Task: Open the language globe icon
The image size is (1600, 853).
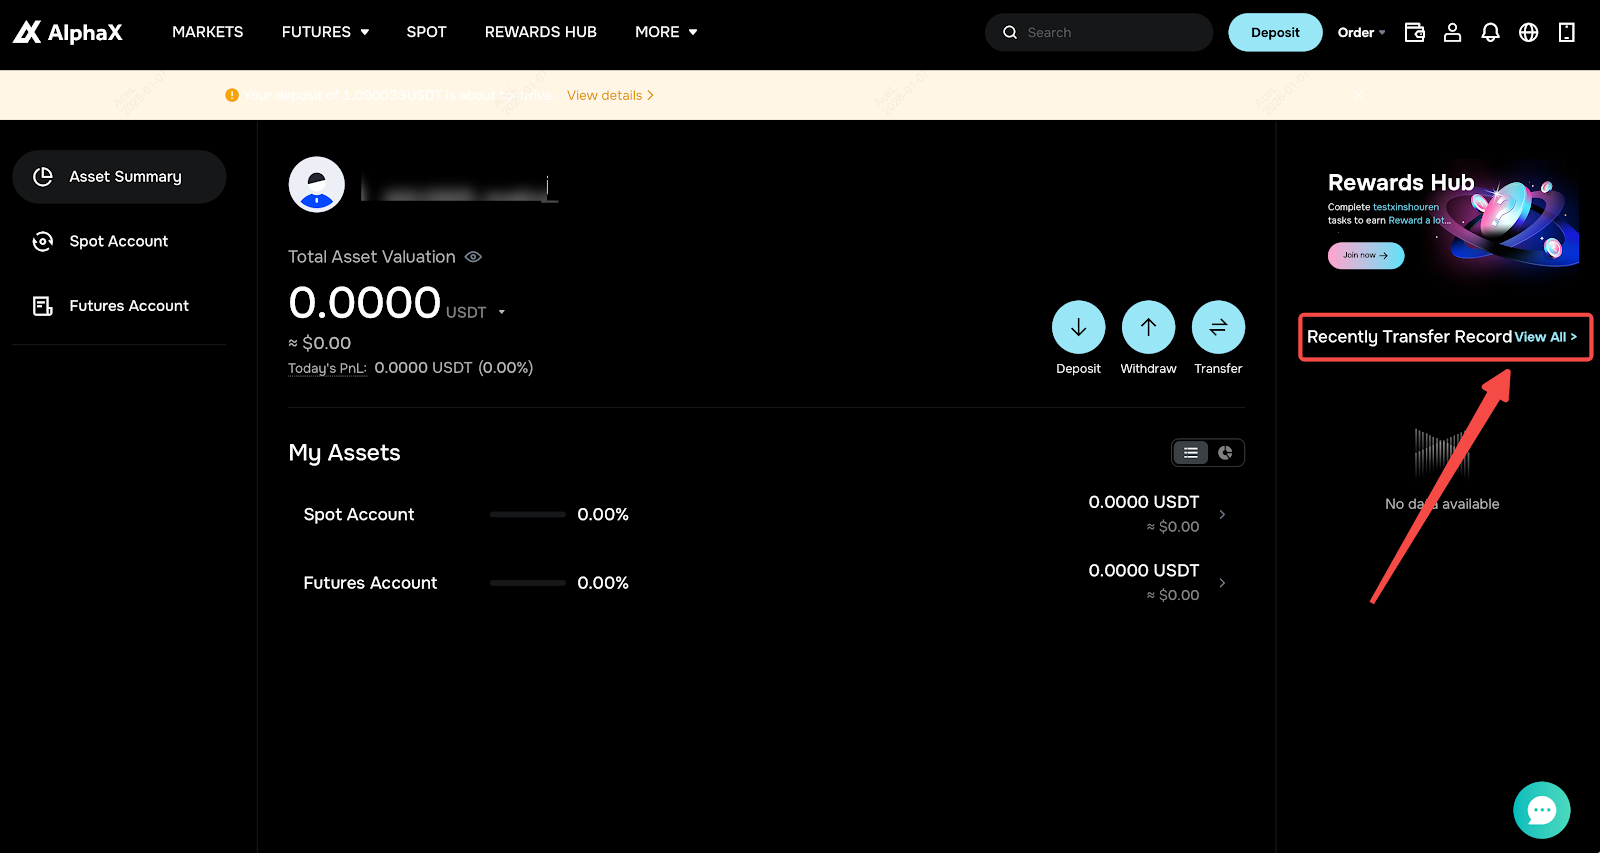Action: (1528, 32)
